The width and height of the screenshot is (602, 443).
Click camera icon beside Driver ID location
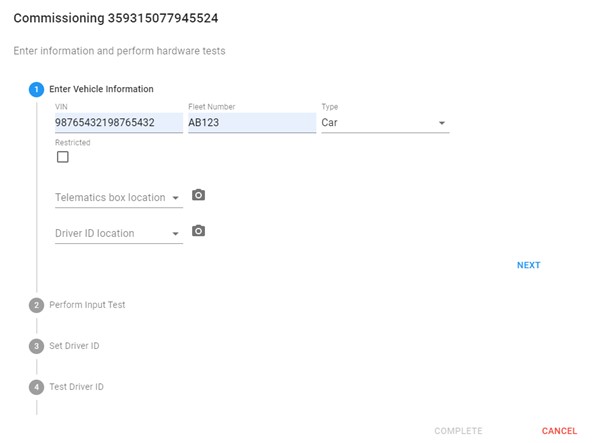click(198, 231)
